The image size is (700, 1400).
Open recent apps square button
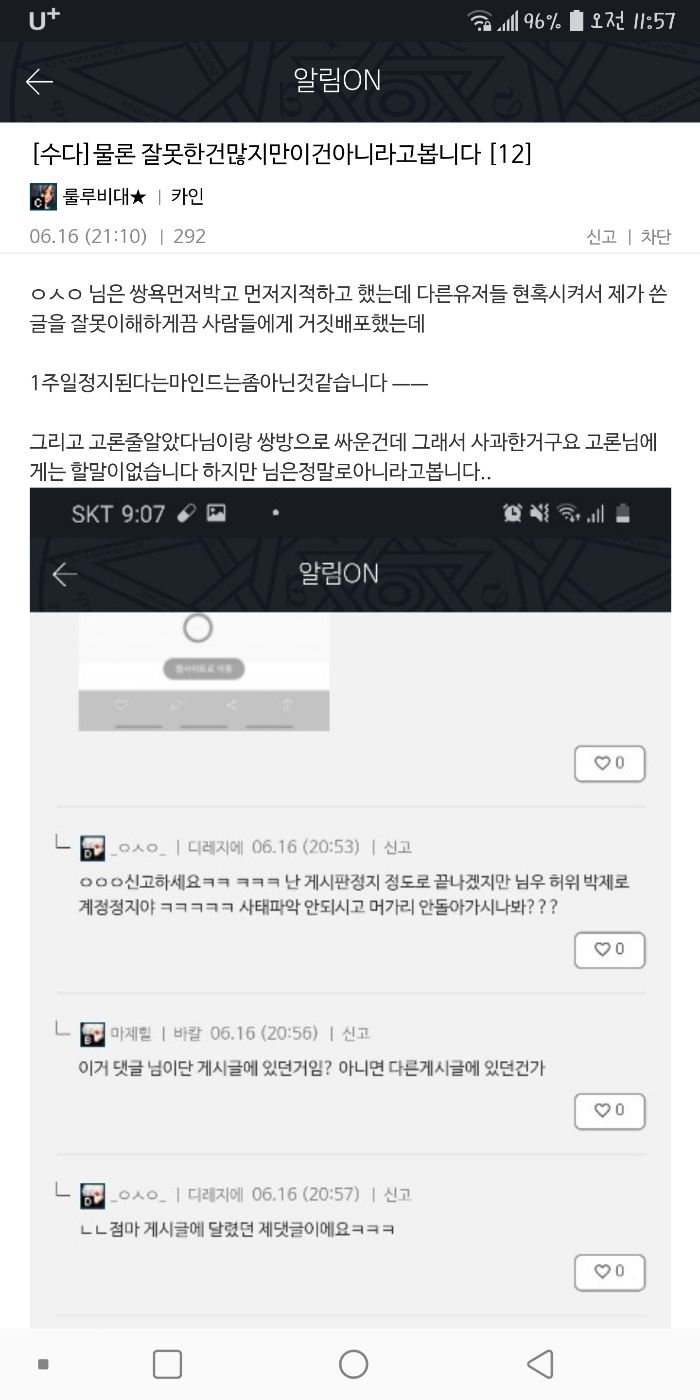[167, 1364]
